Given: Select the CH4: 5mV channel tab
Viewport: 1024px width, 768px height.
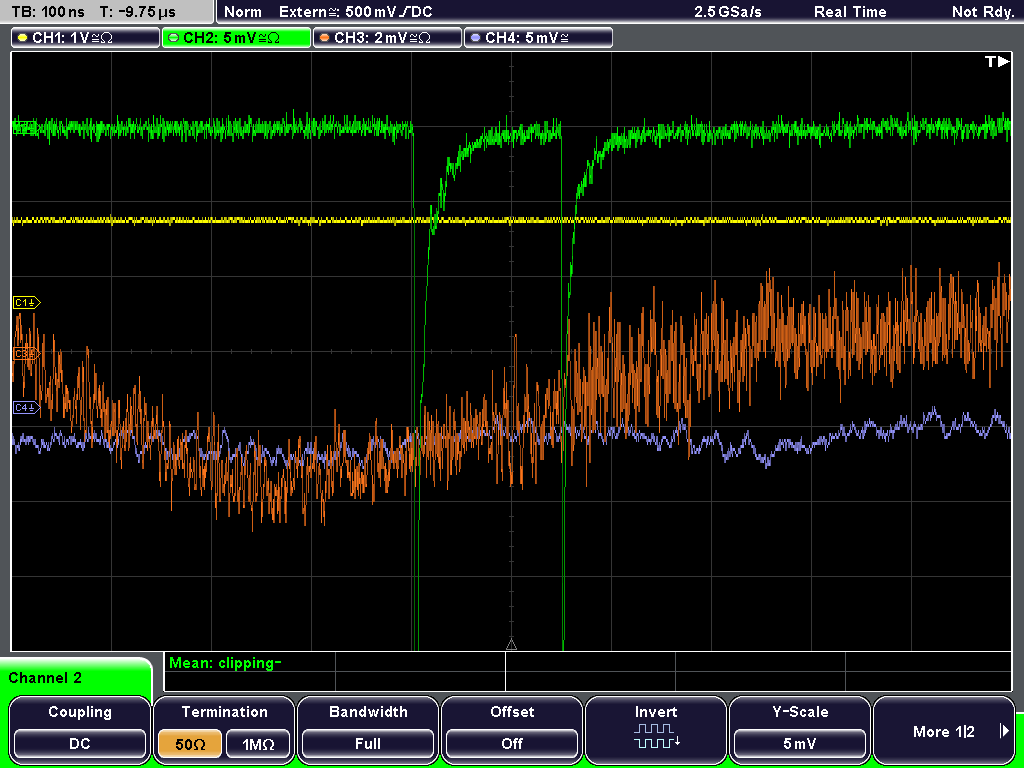Looking at the screenshot, I should (538, 38).
